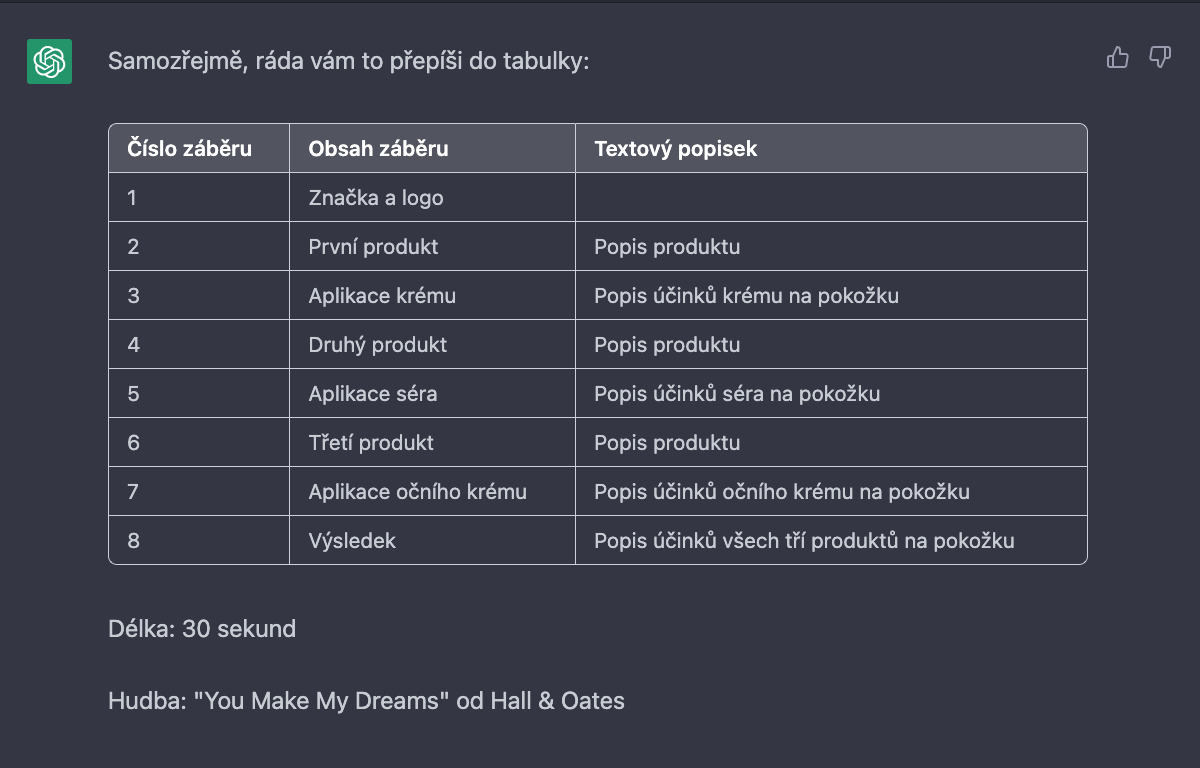
Task: Click the "Aplikace očního krému" cell
Action: 432,492
